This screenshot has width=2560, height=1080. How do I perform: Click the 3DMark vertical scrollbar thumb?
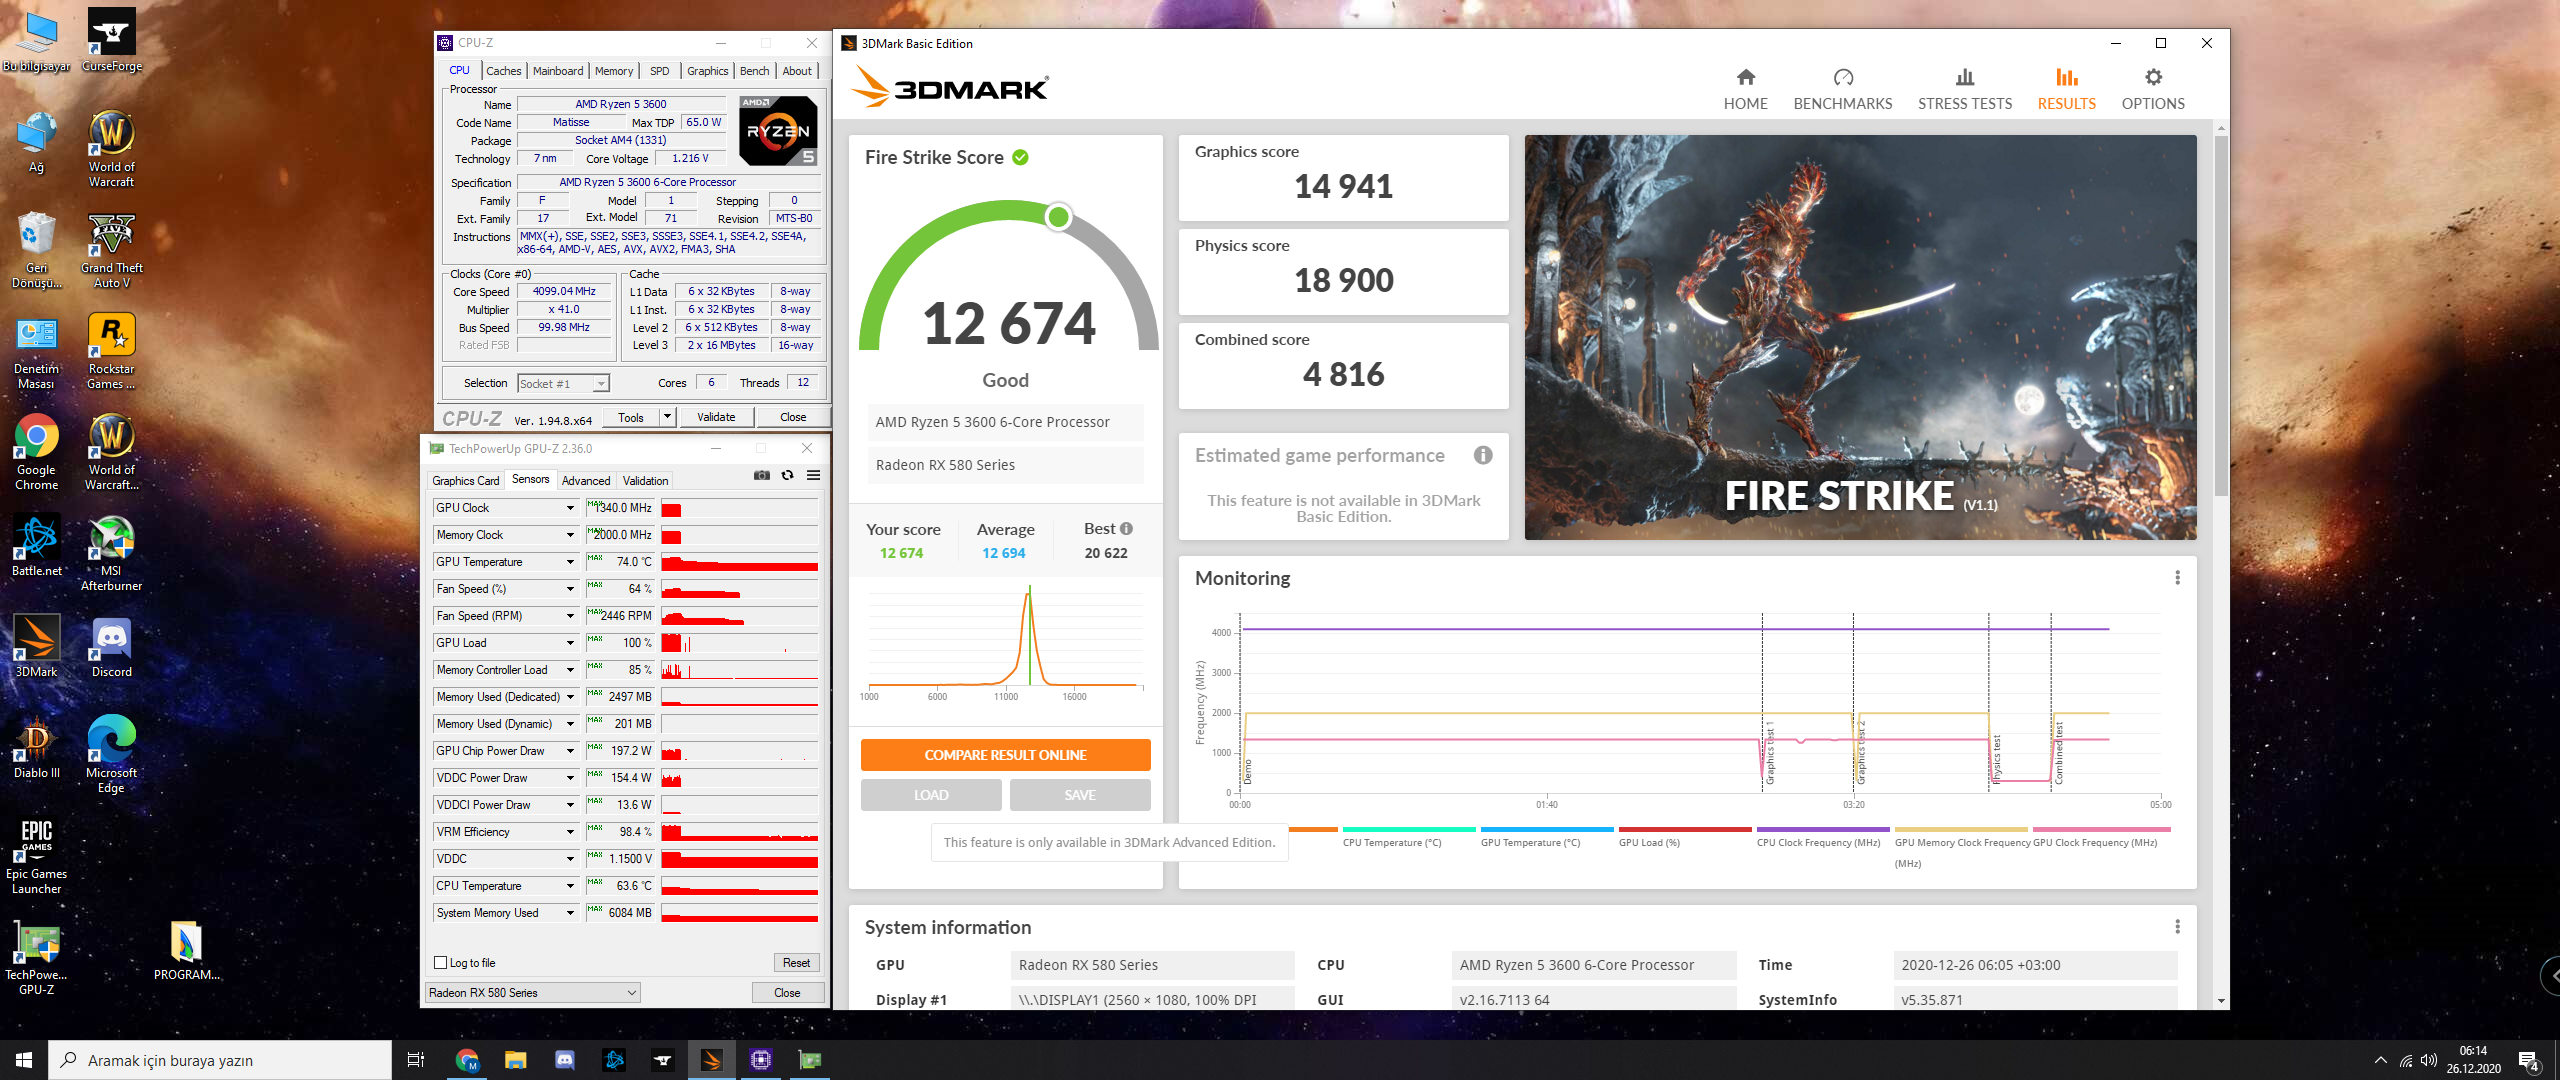2221,315
